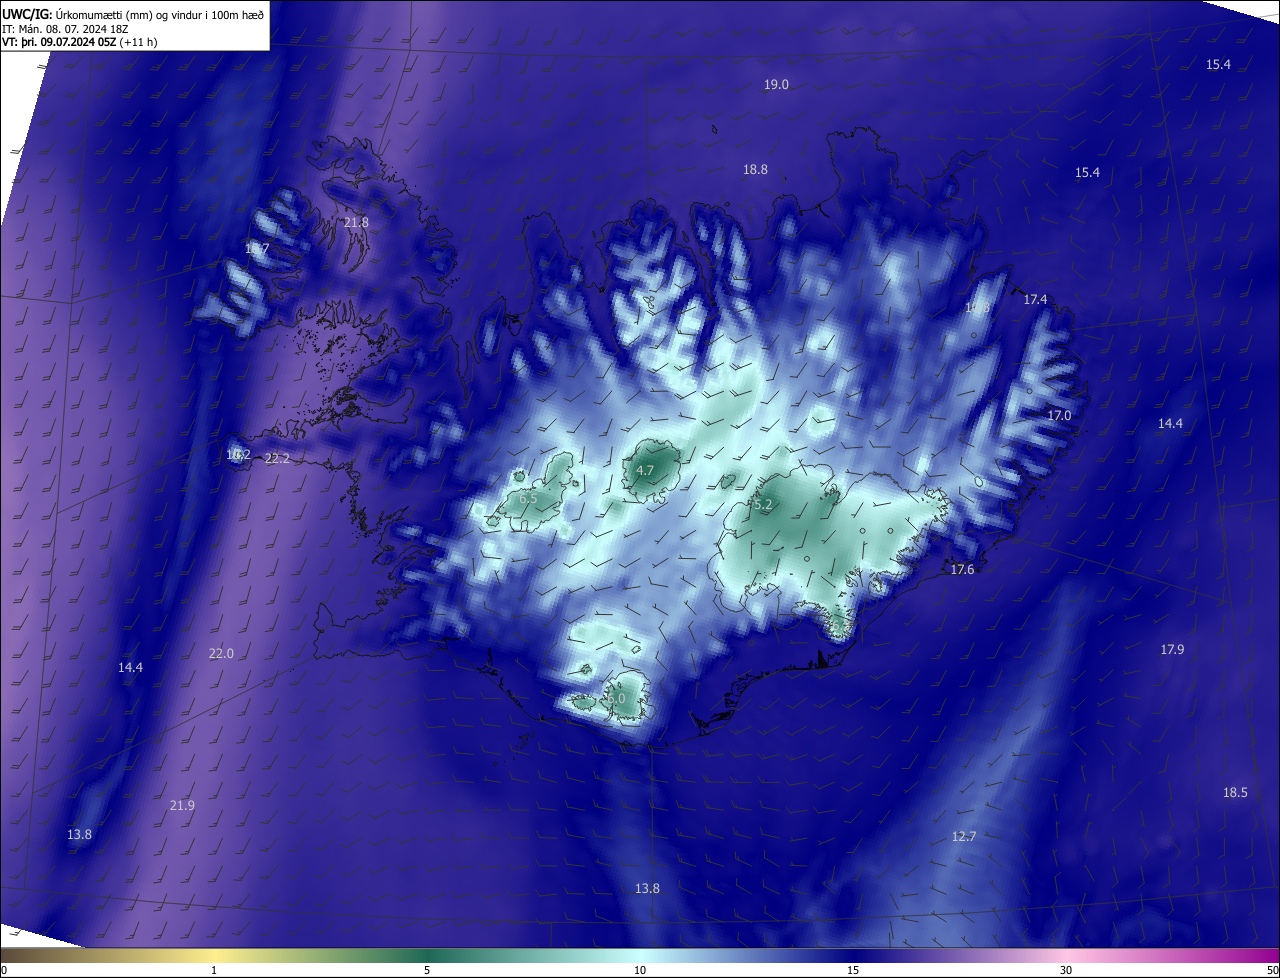Click the 17.0 value label on the map

tap(1059, 415)
